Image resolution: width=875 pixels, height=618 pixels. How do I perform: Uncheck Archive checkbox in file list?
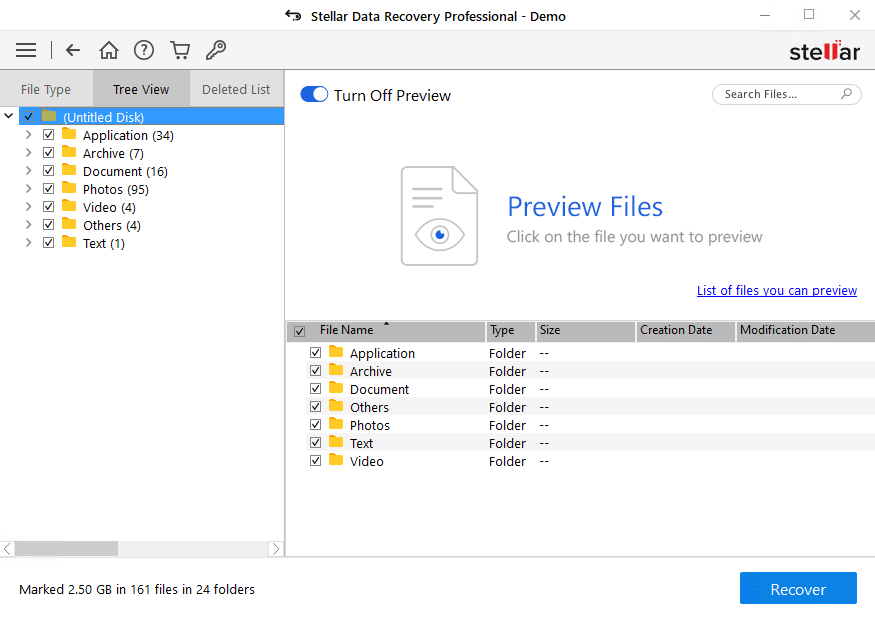[316, 371]
